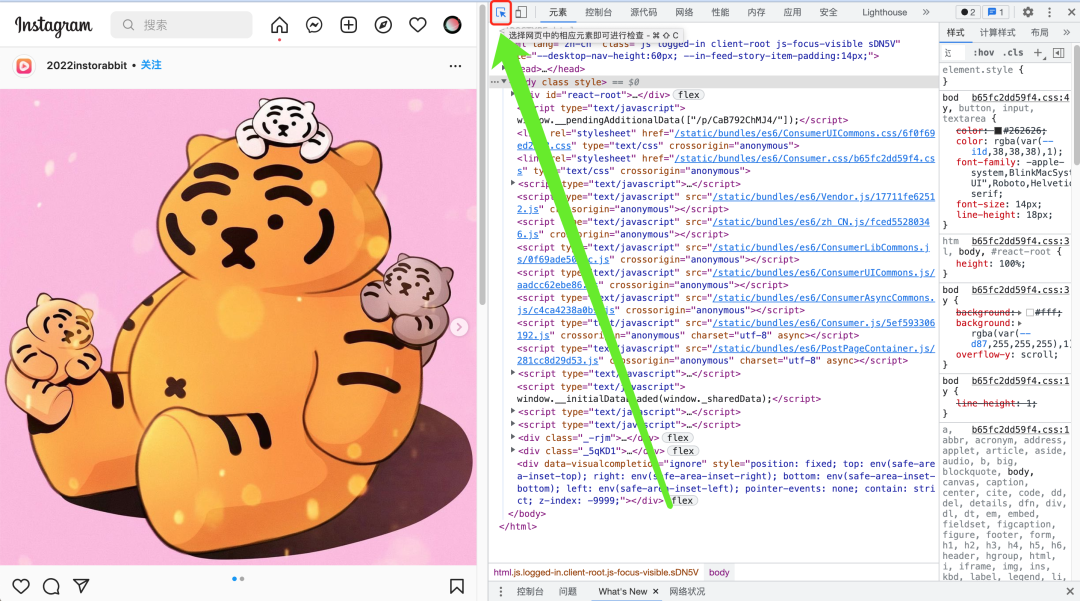Click the inspect element picker icon
1080x601 pixels.
coord(501,12)
